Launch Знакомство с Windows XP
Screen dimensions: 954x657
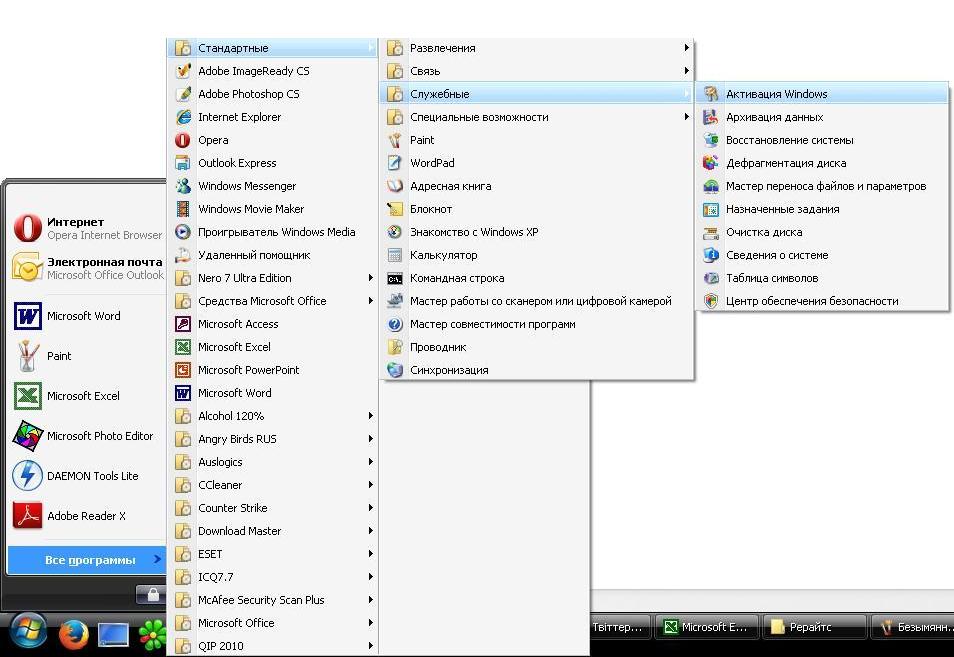tap(537, 232)
